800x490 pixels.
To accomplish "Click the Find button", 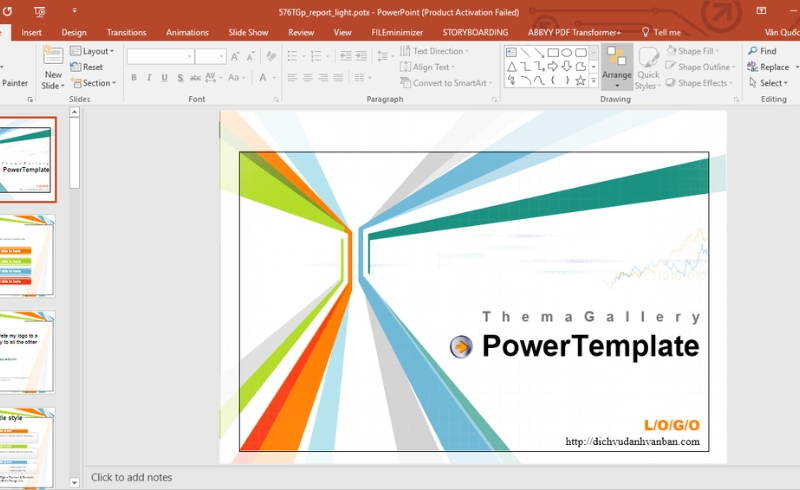I will click(762, 51).
